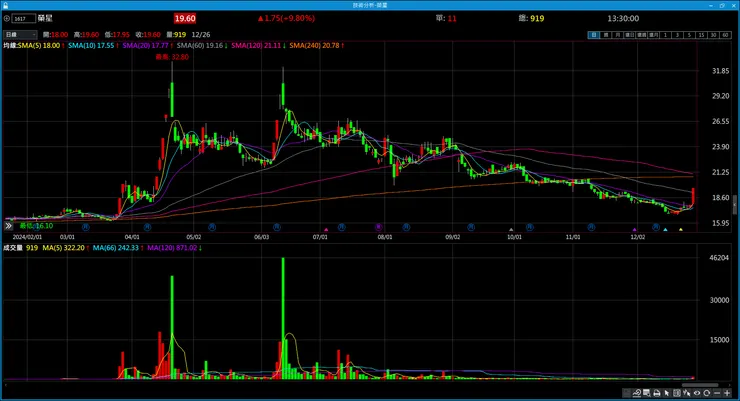This screenshot has width=740, height=401.
Task: Select the 日 daily period tab
Action: click(594, 35)
